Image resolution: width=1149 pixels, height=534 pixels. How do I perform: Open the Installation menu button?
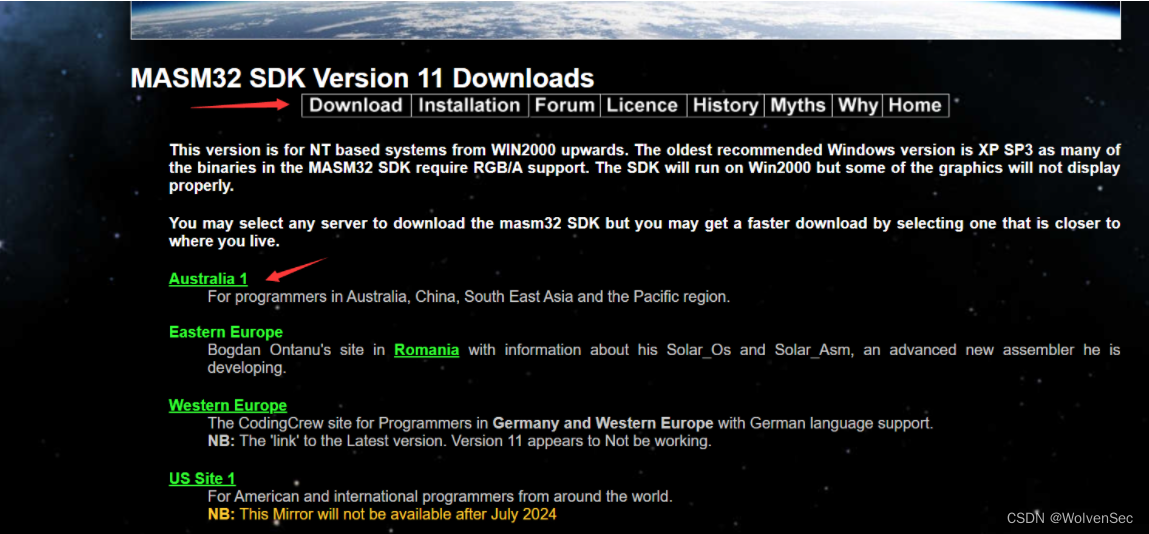point(469,105)
